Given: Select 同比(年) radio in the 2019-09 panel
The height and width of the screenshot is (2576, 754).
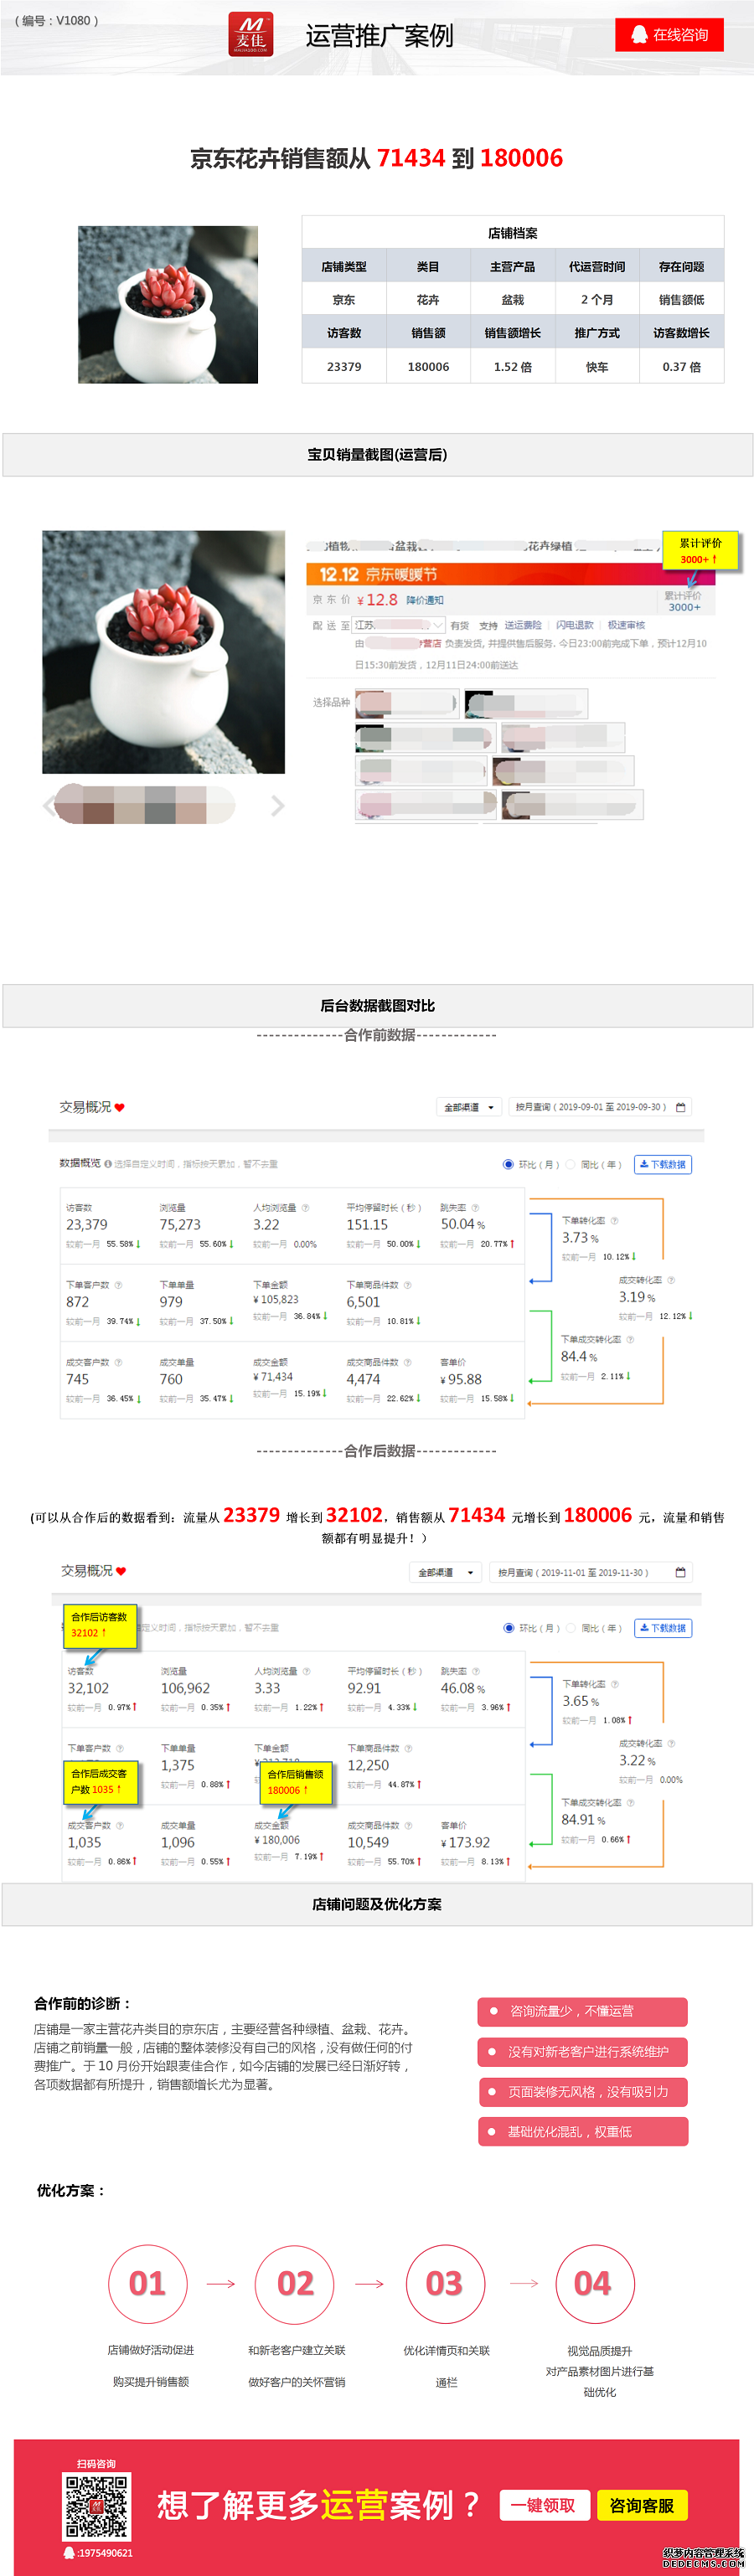Looking at the screenshot, I should click(x=571, y=1164).
